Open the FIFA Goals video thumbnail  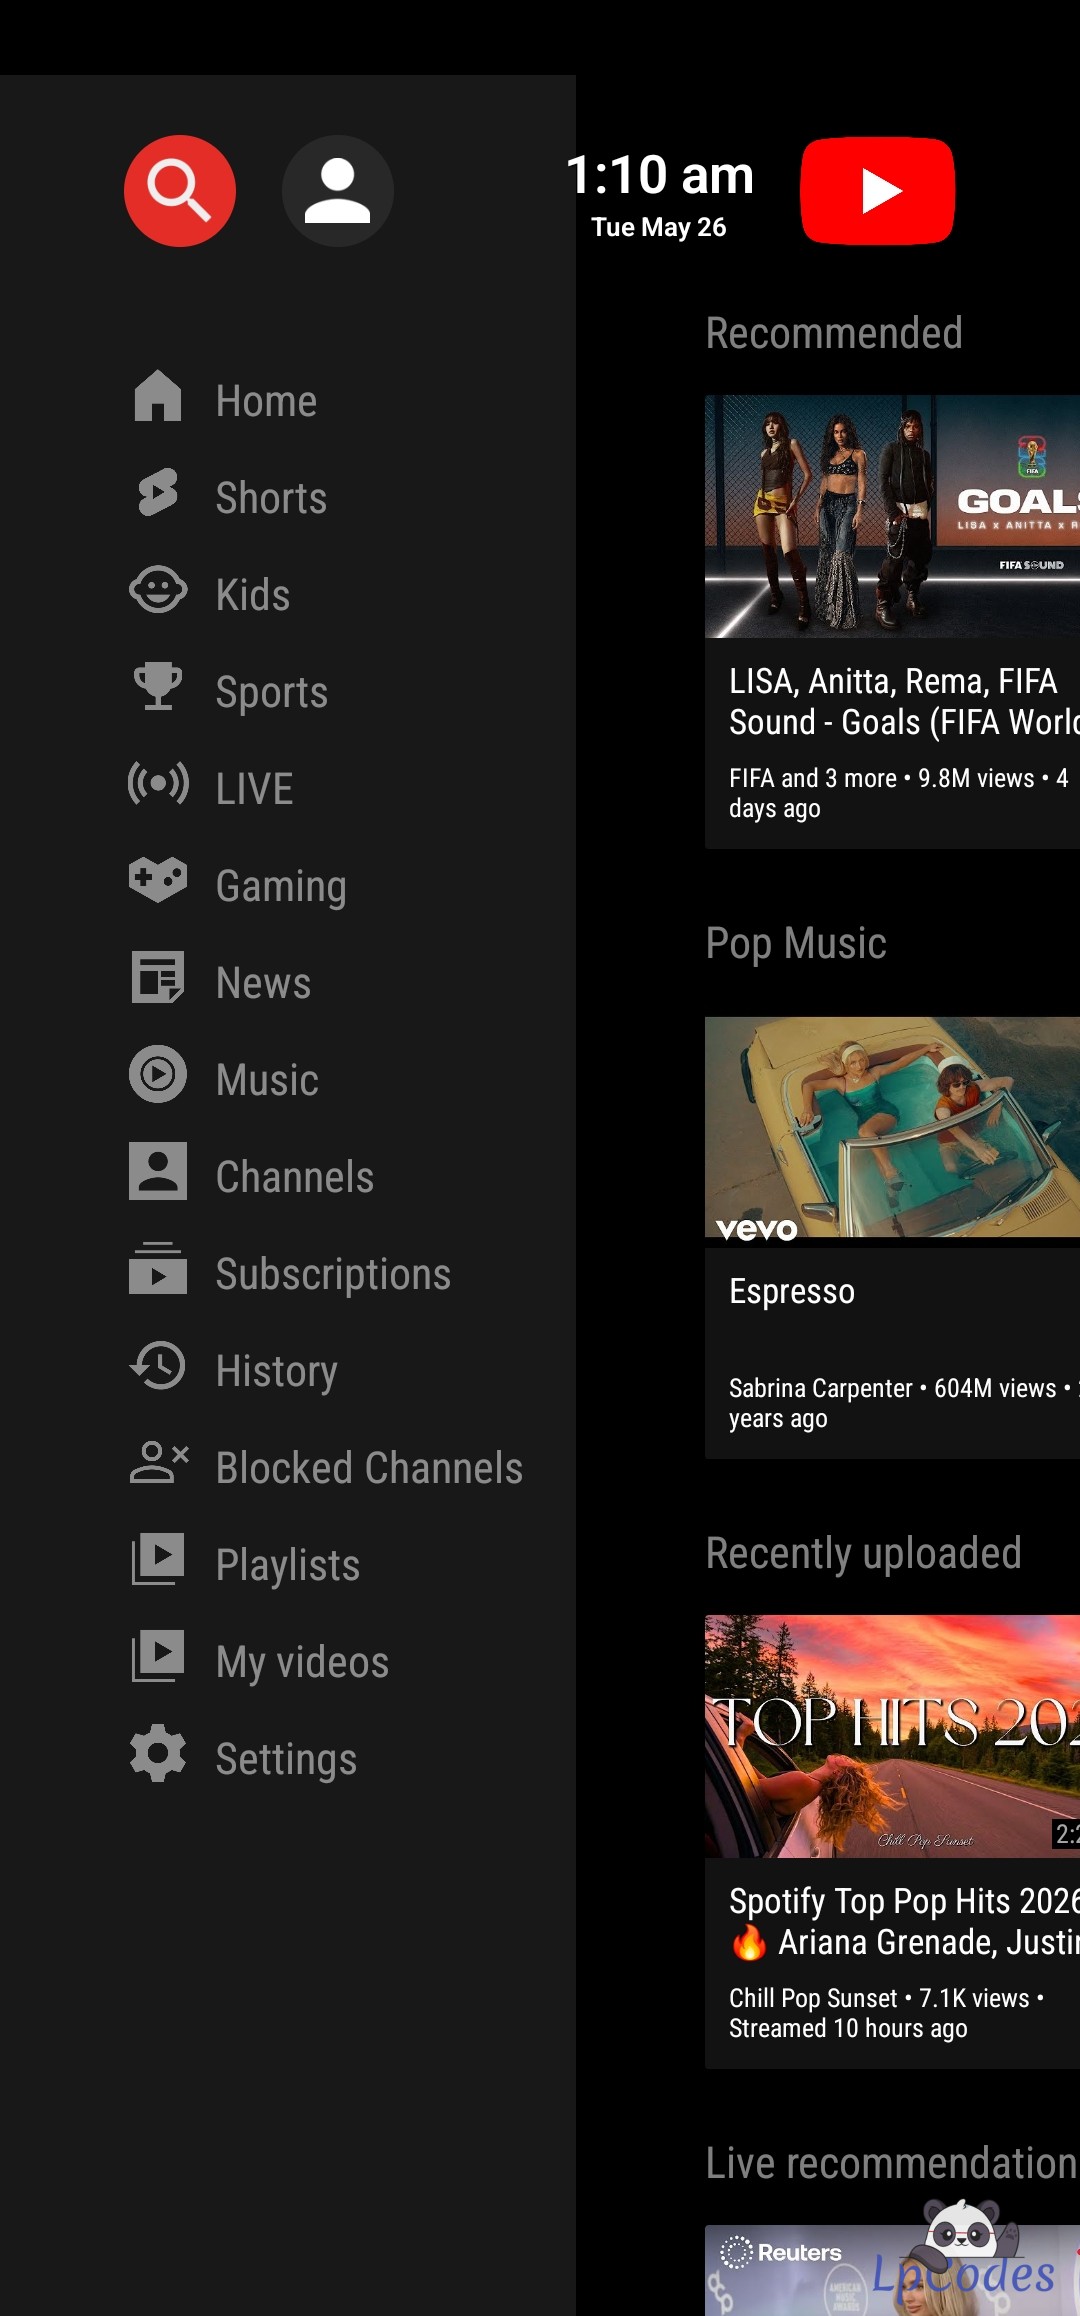pyautogui.click(x=892, y=516)
